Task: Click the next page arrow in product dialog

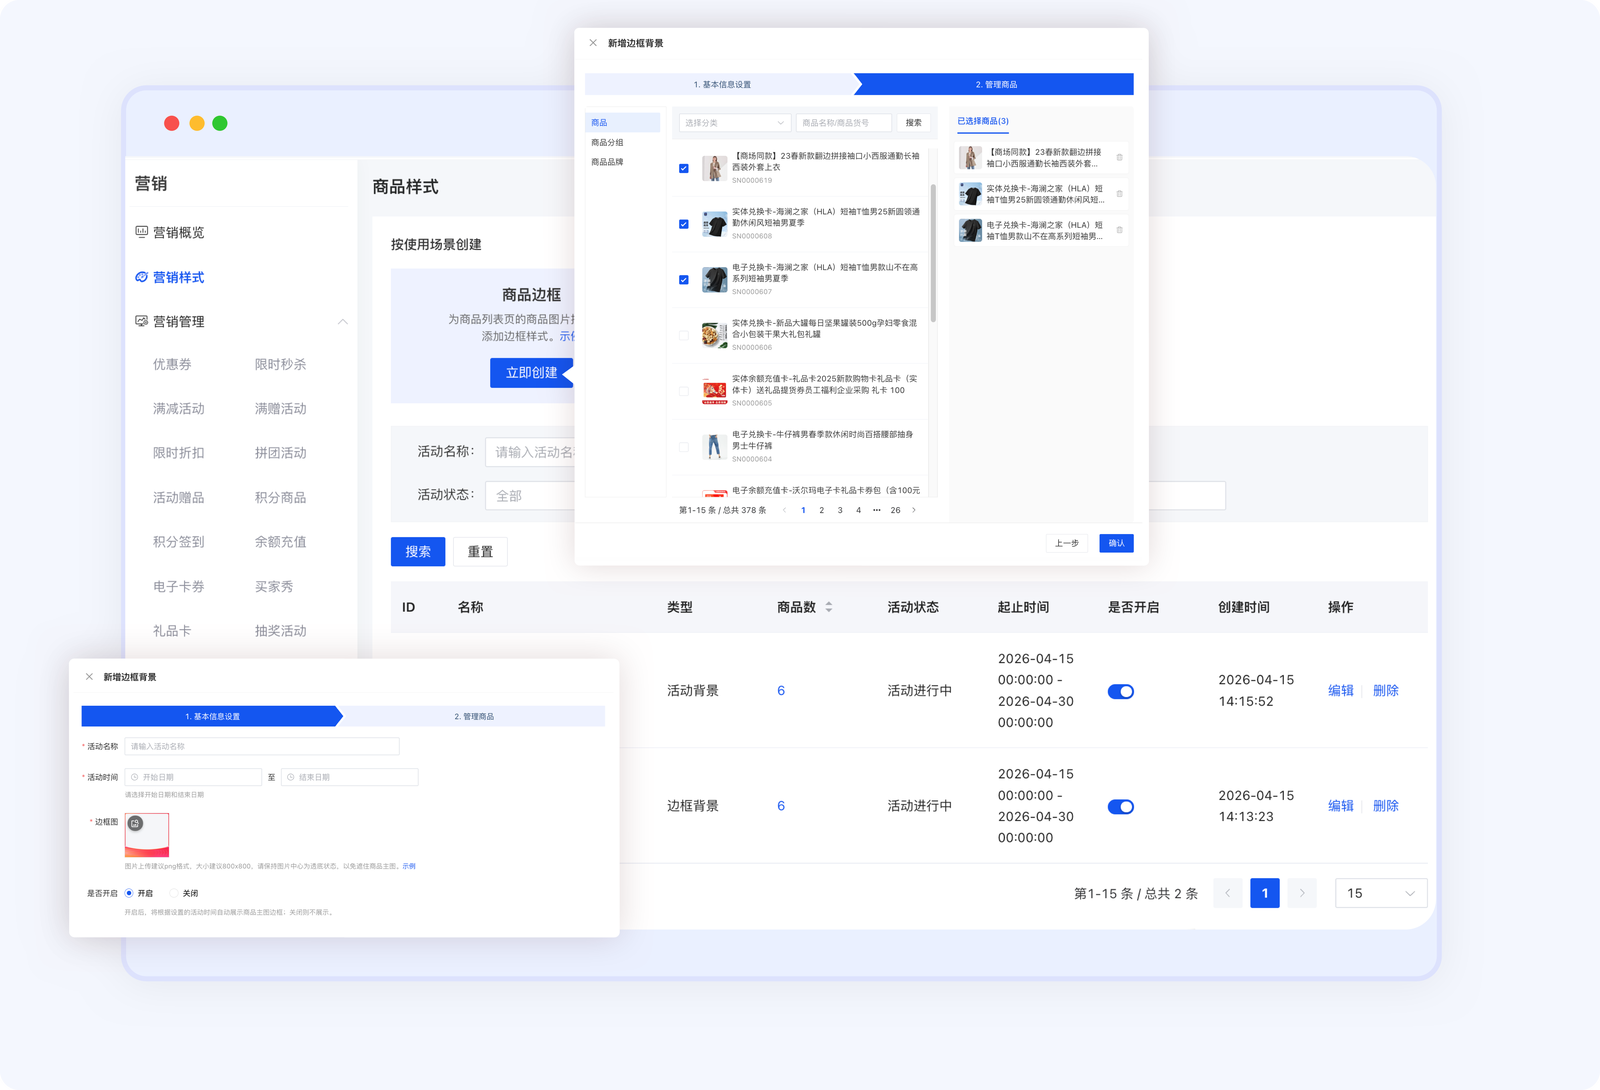Action: (913, 510)
